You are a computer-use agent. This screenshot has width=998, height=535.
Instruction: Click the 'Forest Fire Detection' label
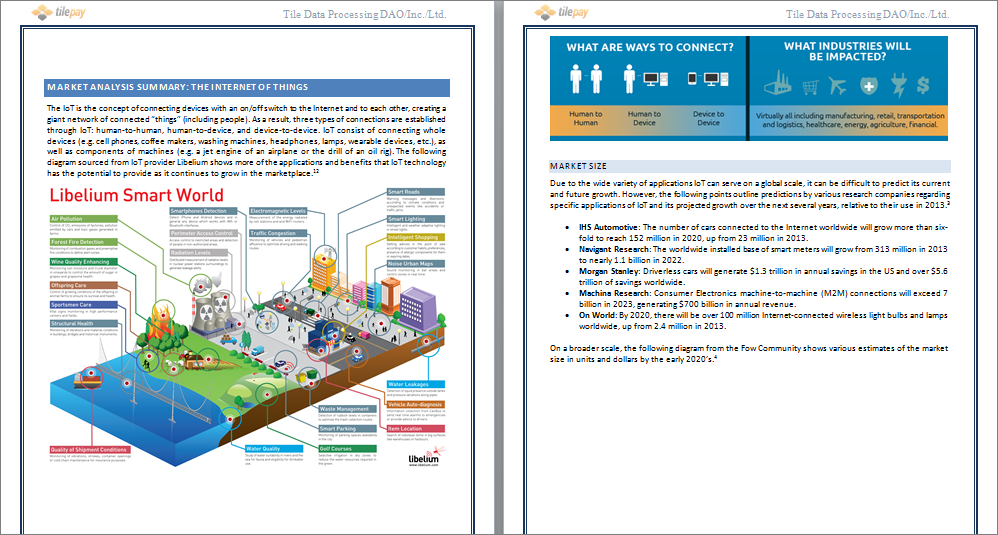pos(84,242)
